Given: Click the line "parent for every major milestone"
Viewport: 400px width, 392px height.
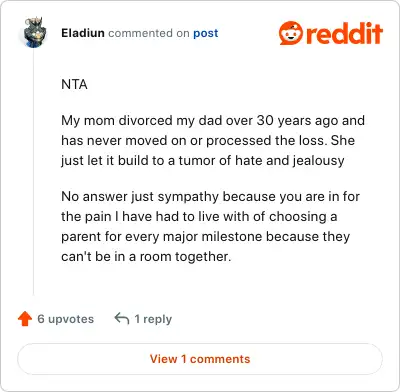Looking at the screenshot, I should (x=206, y=236).
